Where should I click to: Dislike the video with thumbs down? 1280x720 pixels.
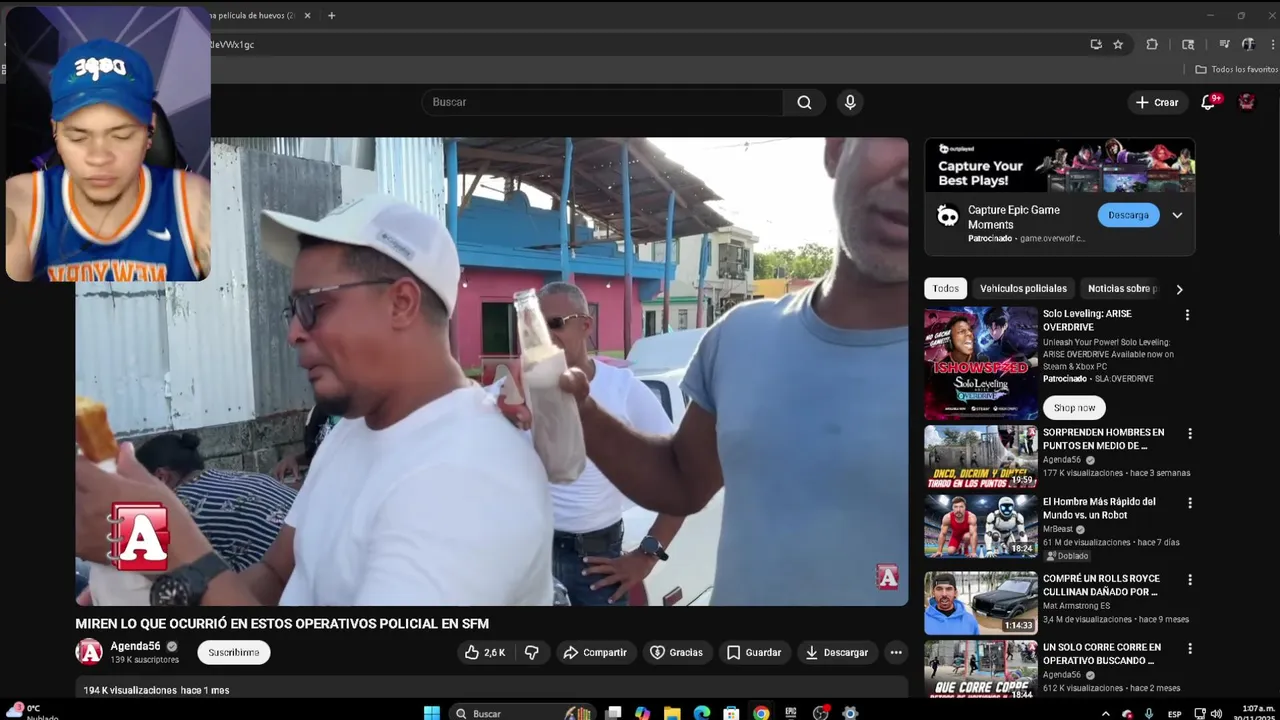[532, 652]
